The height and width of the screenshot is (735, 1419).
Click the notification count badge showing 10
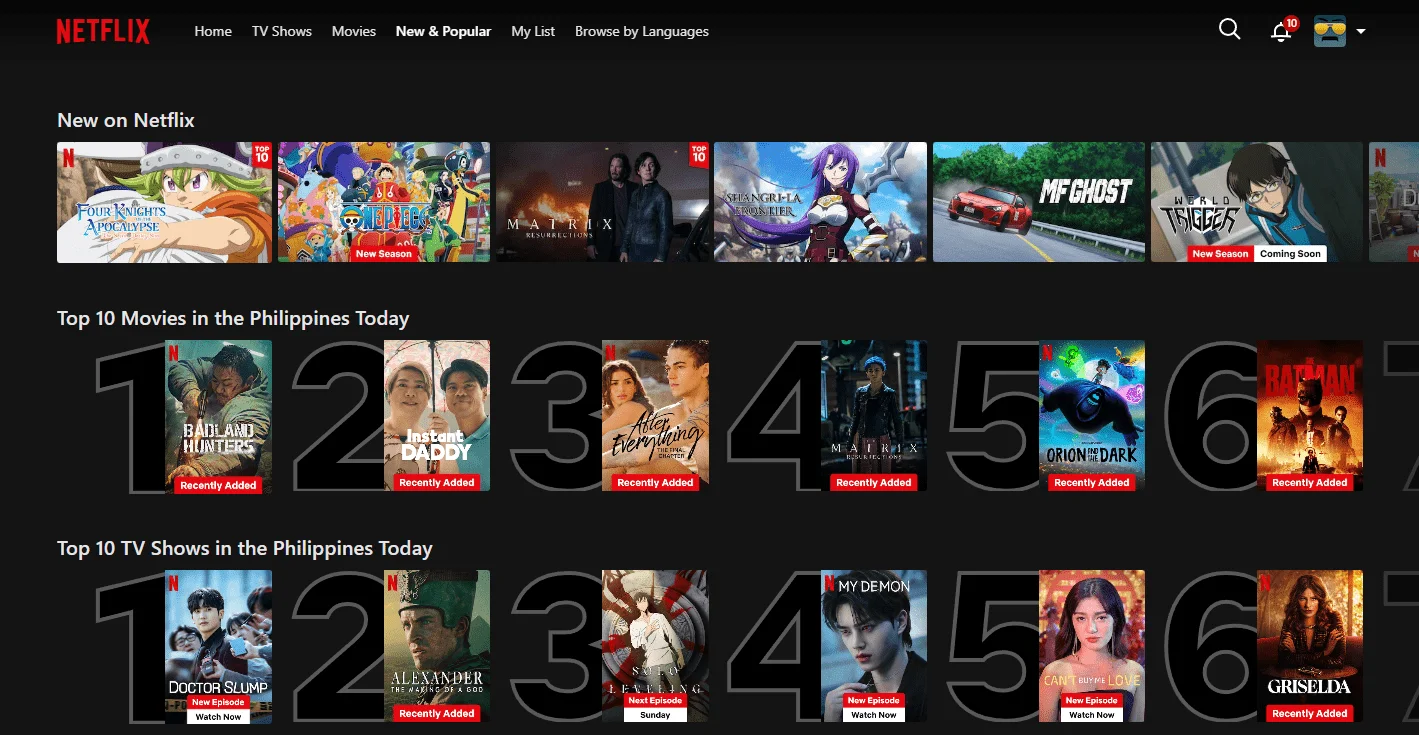[x=1291, y=23]
